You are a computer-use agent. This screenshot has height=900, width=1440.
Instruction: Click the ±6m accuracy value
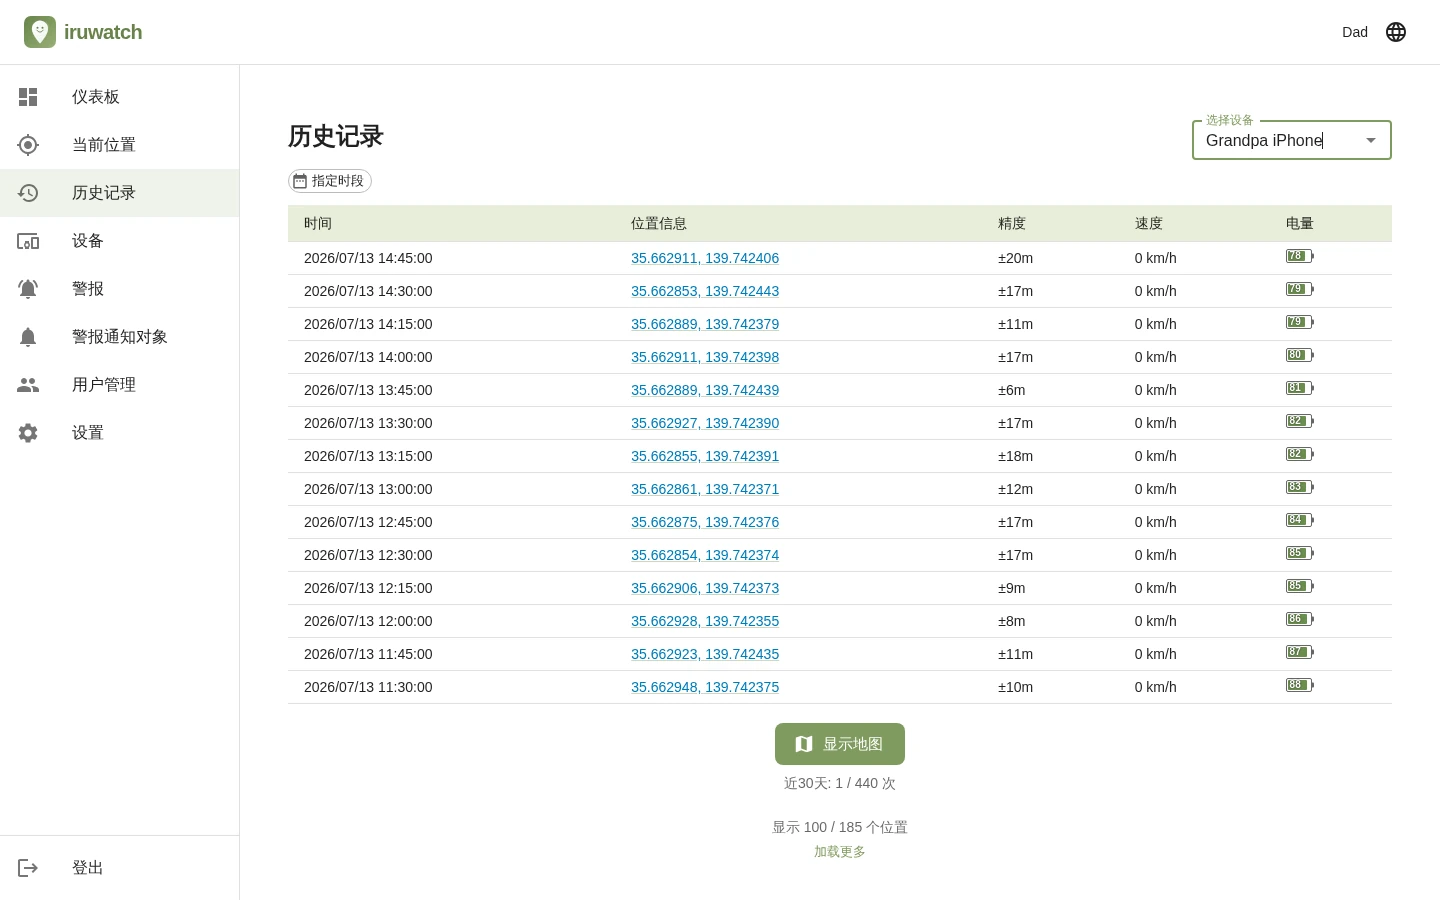point(1011,390)
